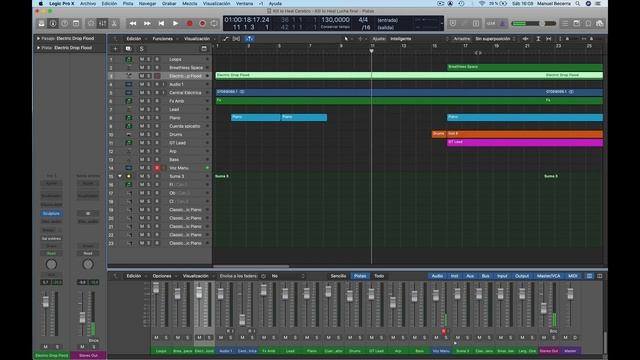Open the Loop Browser icon

(x=588, y=24)
